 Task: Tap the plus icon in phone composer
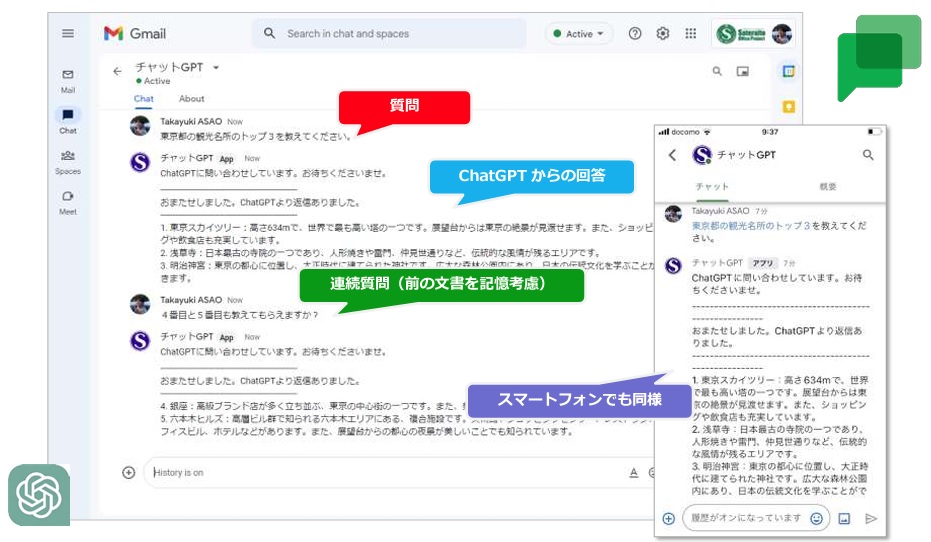[669, 518]
